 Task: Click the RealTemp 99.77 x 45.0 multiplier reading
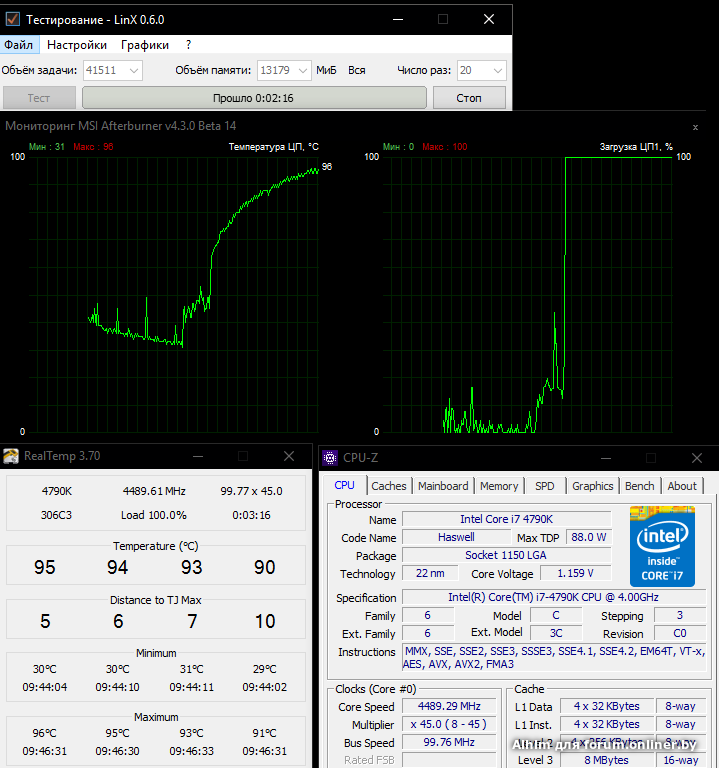coord(251,491)
